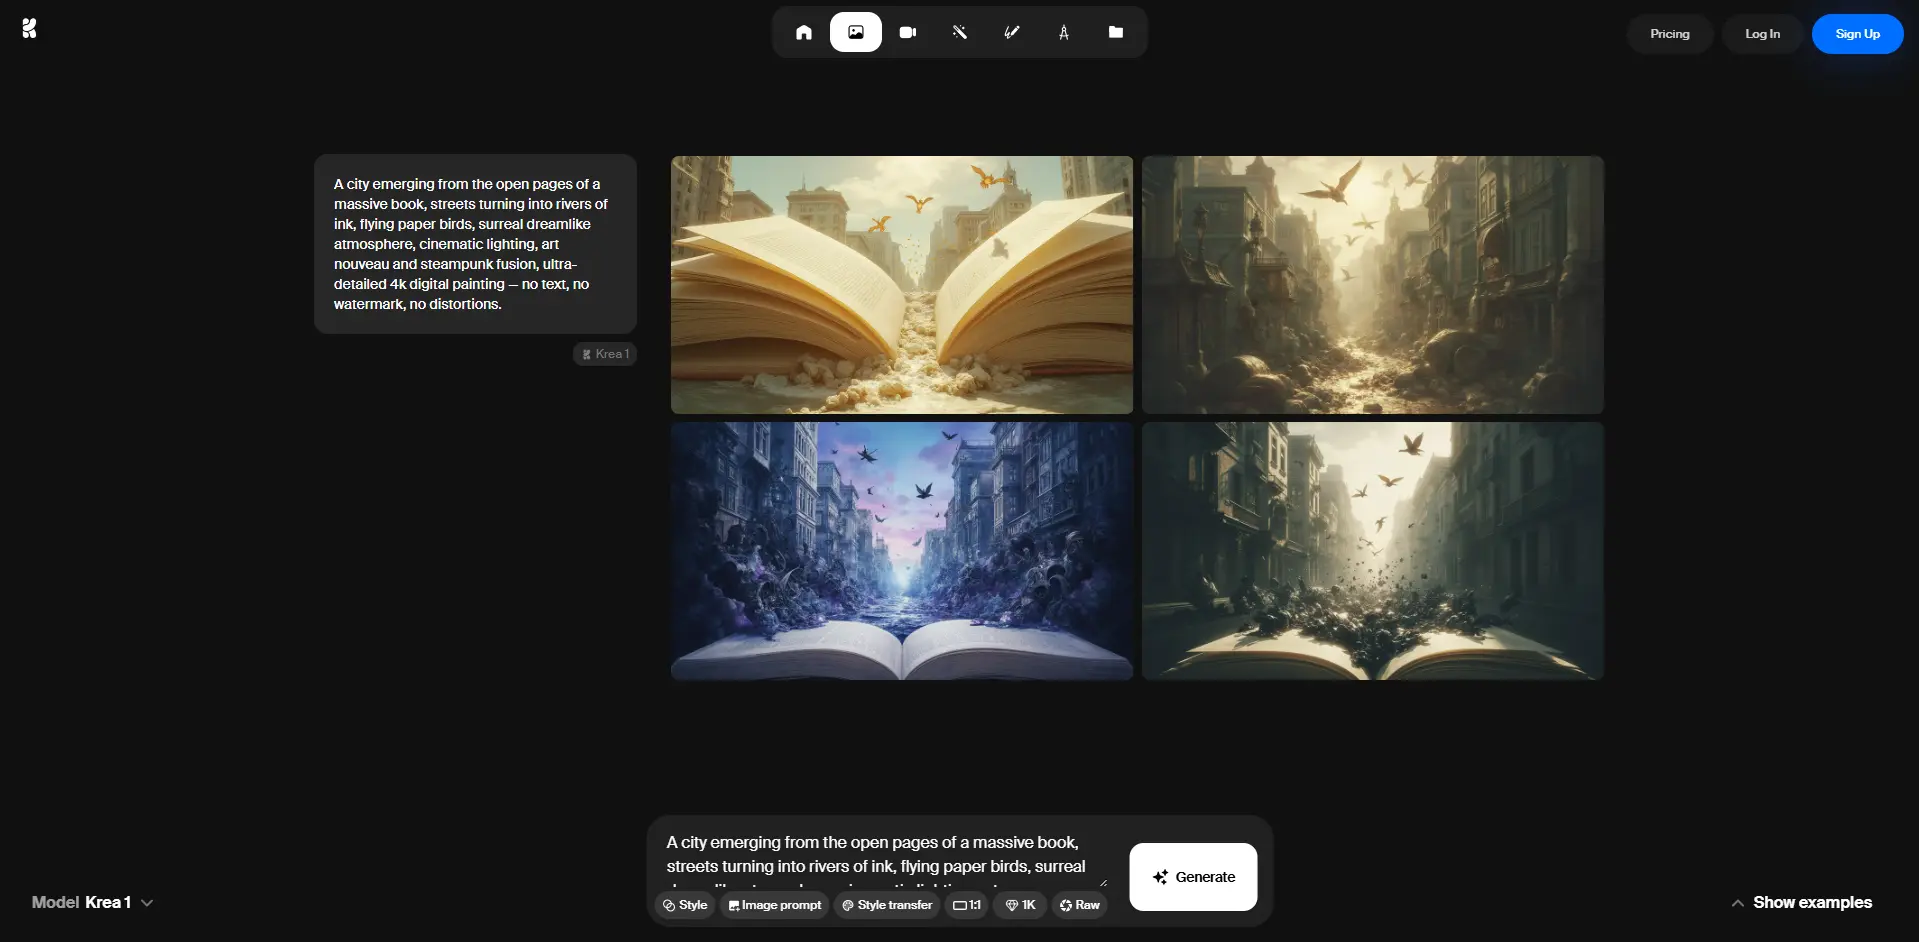
Task: Toggle Raw mode
Action: (1079, 905)
